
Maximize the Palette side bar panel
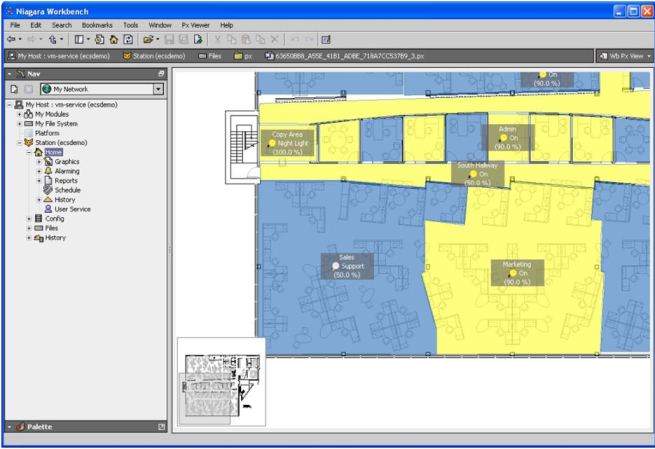pos(161,427)
